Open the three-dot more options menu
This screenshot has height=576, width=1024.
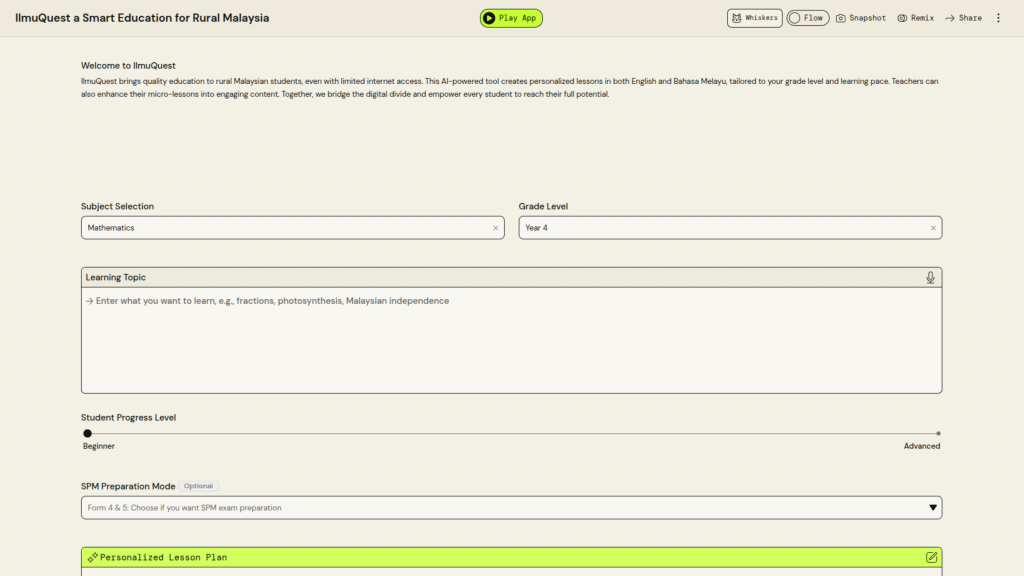(997, 18)
